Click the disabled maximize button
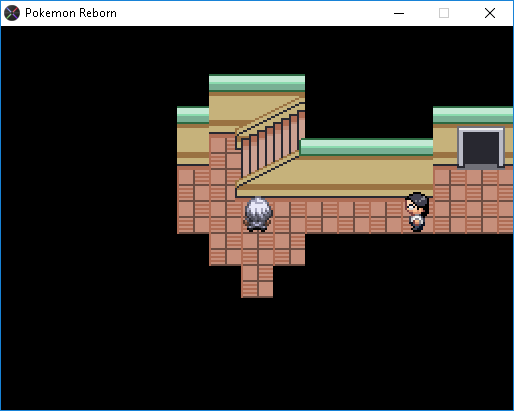Screen dimensions: 514x411 pos(444,13)
